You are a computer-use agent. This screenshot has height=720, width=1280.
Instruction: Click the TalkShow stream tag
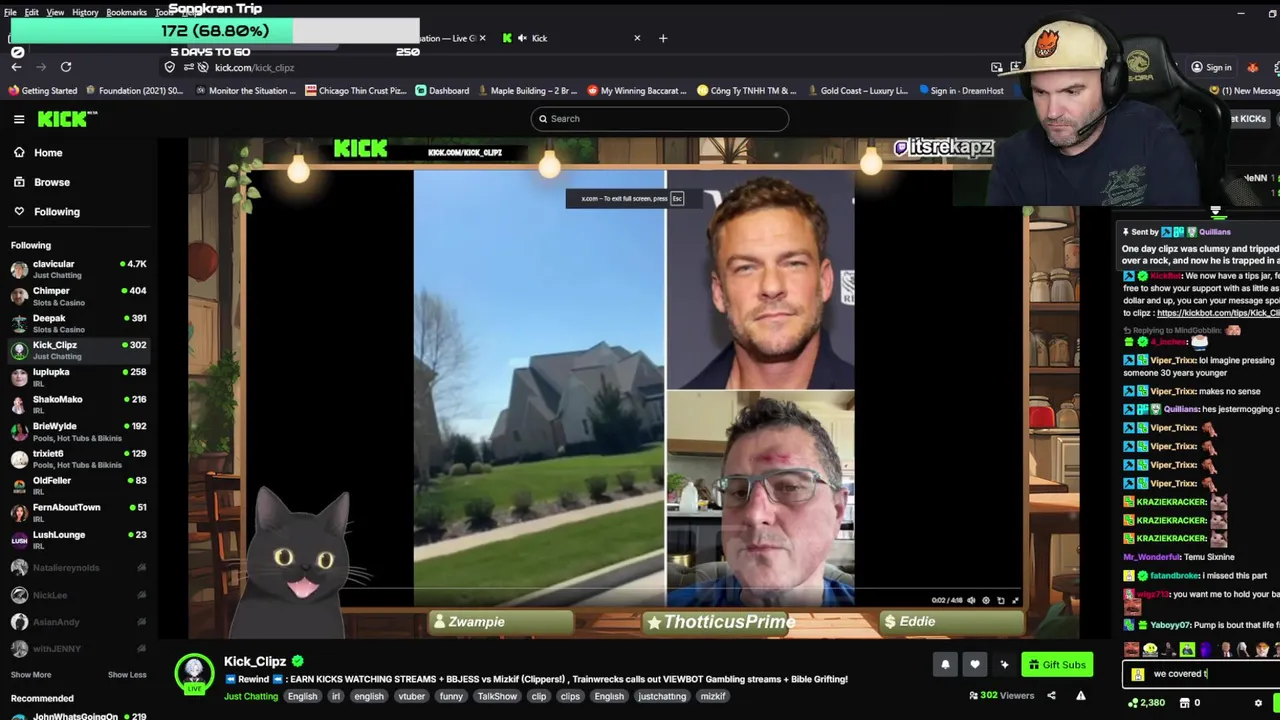497,697
